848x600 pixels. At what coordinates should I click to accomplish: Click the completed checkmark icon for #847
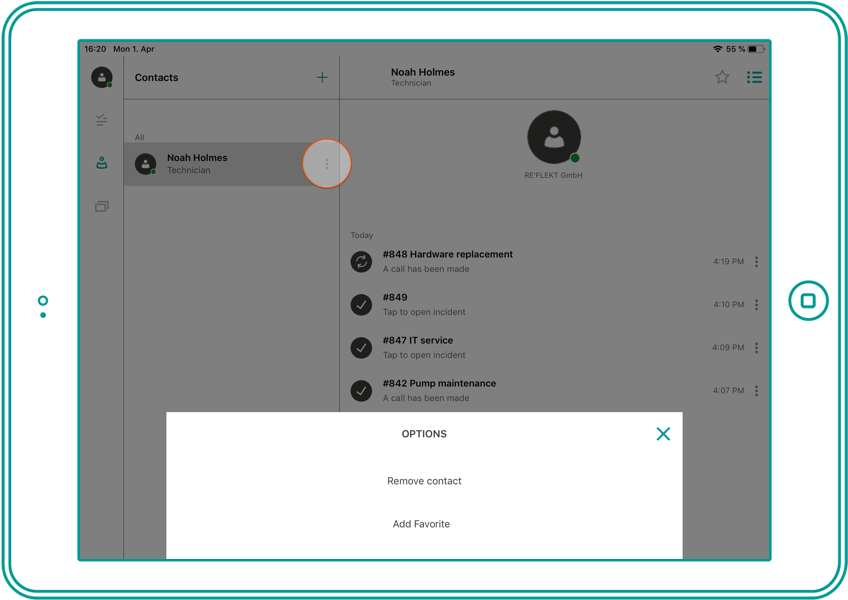pyautogui.click(x=362, y=348)
